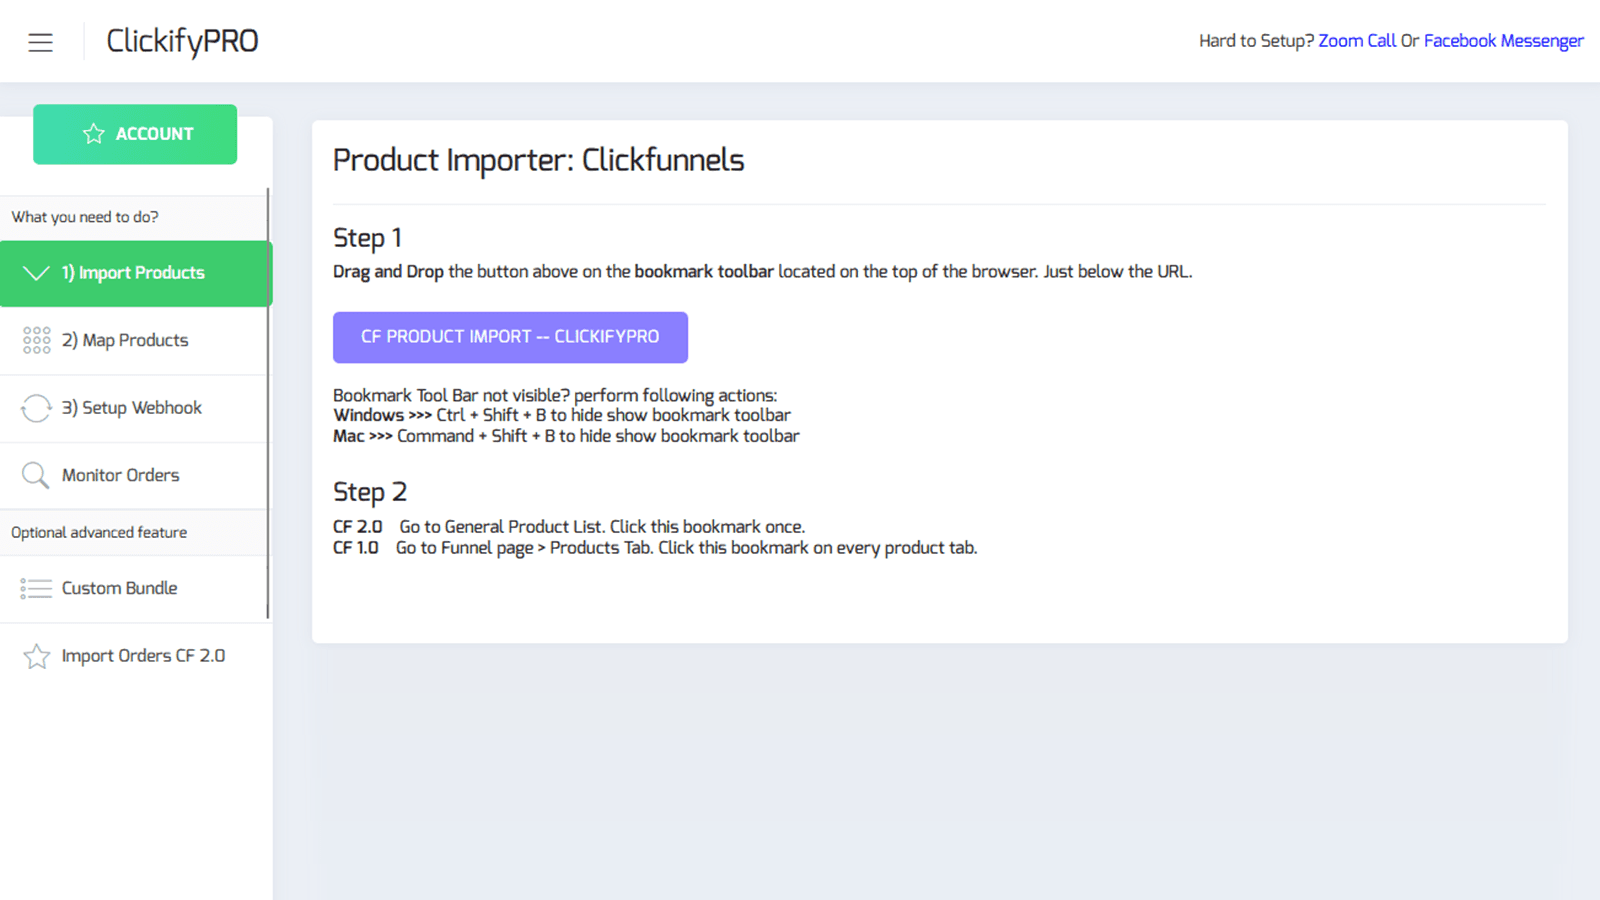The height and width of the screenshot is (900, 1600).
Task: Click the Setup Webhook sync icon
Action: 36,408
